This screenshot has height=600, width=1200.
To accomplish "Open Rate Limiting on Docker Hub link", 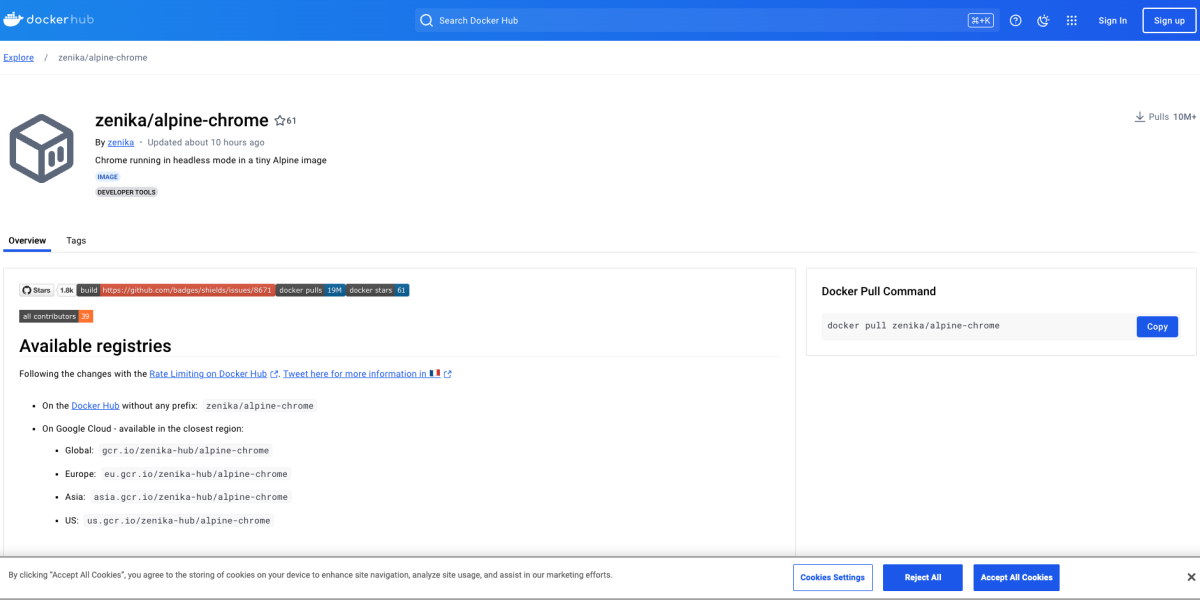I will 207,373.
